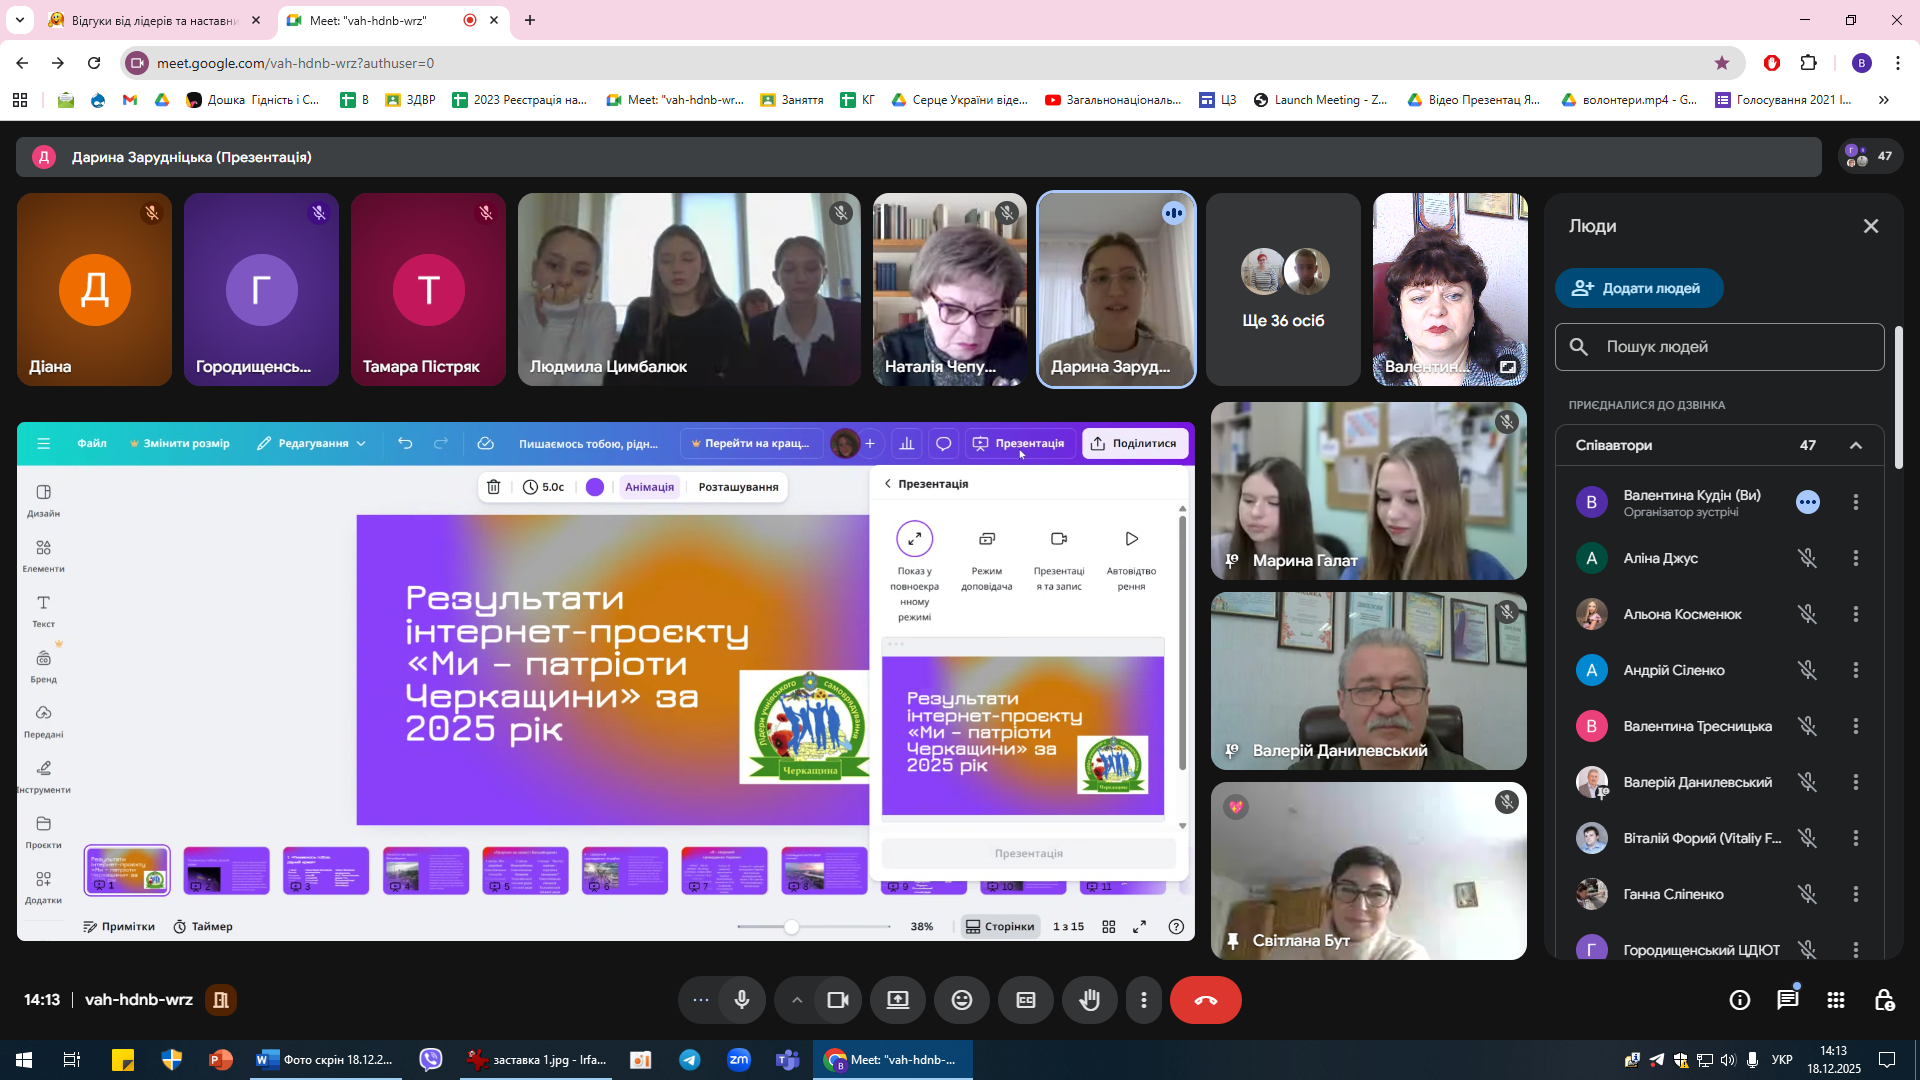Click the raise hand icon
Image resolution: width=1920 pixels, height=1080 pixels.
pyautogui.click(x=1089, y=1000)
